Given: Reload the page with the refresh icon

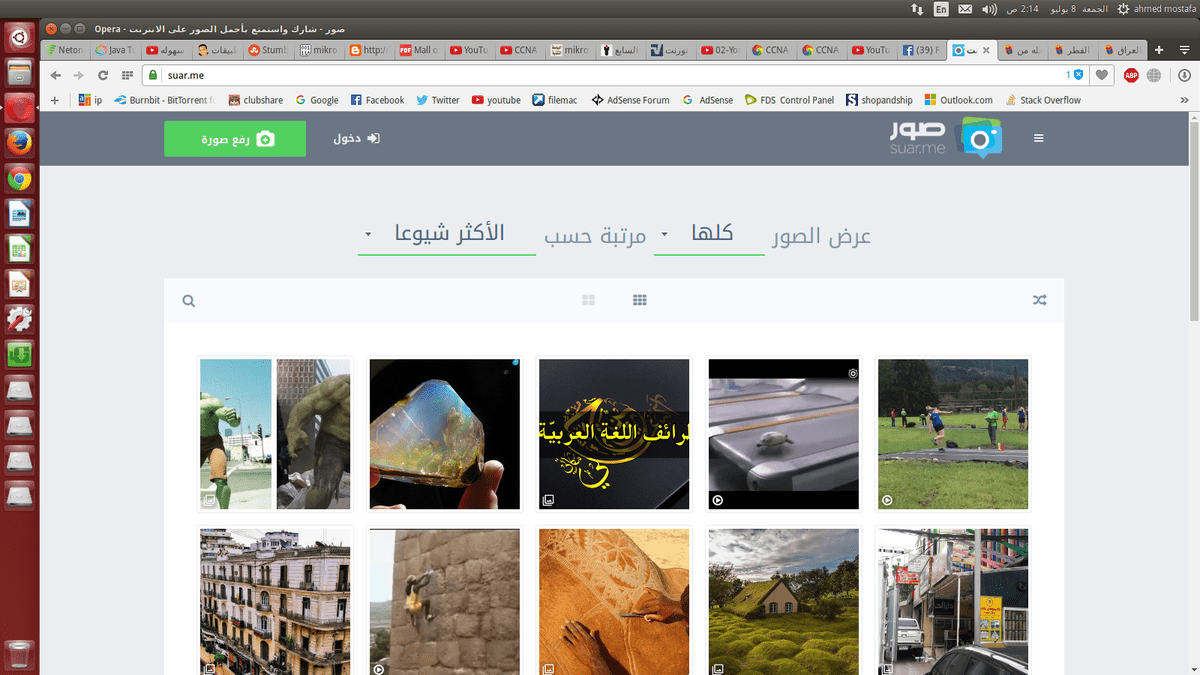Looking at the screenshot, I should coord(103,75).
